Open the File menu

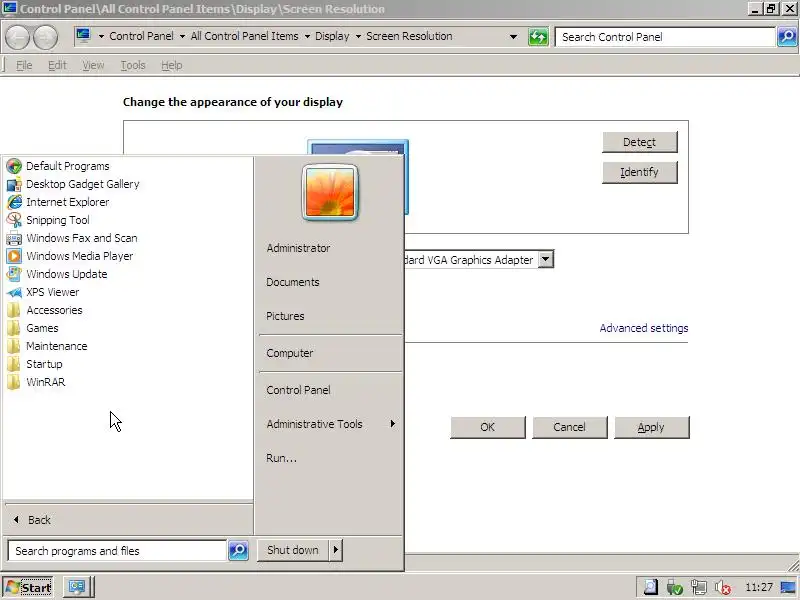(x=24, y=65)
